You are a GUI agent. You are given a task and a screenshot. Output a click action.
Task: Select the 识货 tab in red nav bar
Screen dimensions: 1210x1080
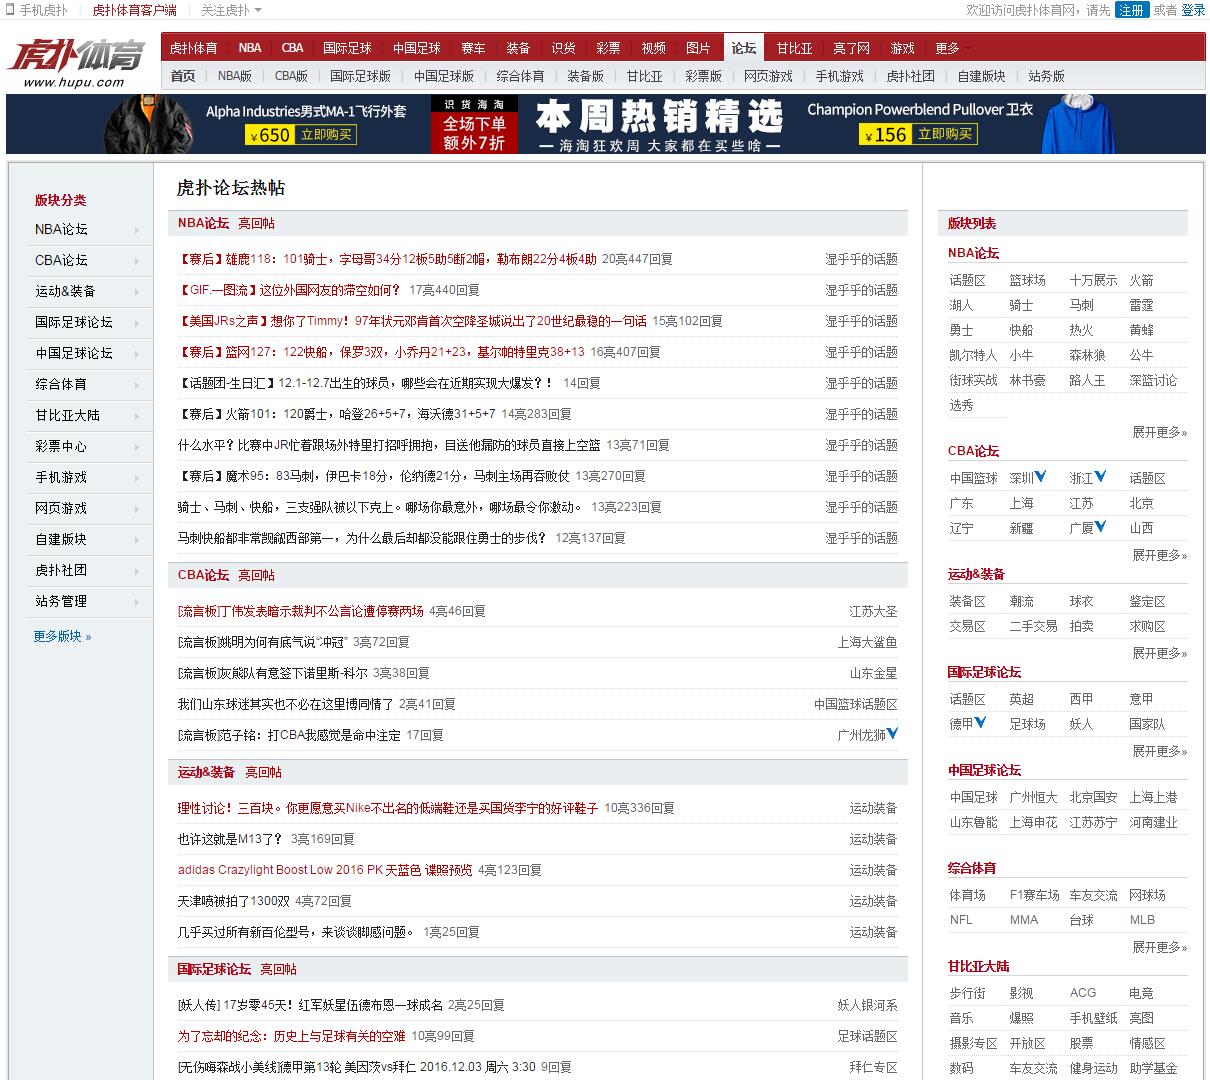[x=564, y=48]
